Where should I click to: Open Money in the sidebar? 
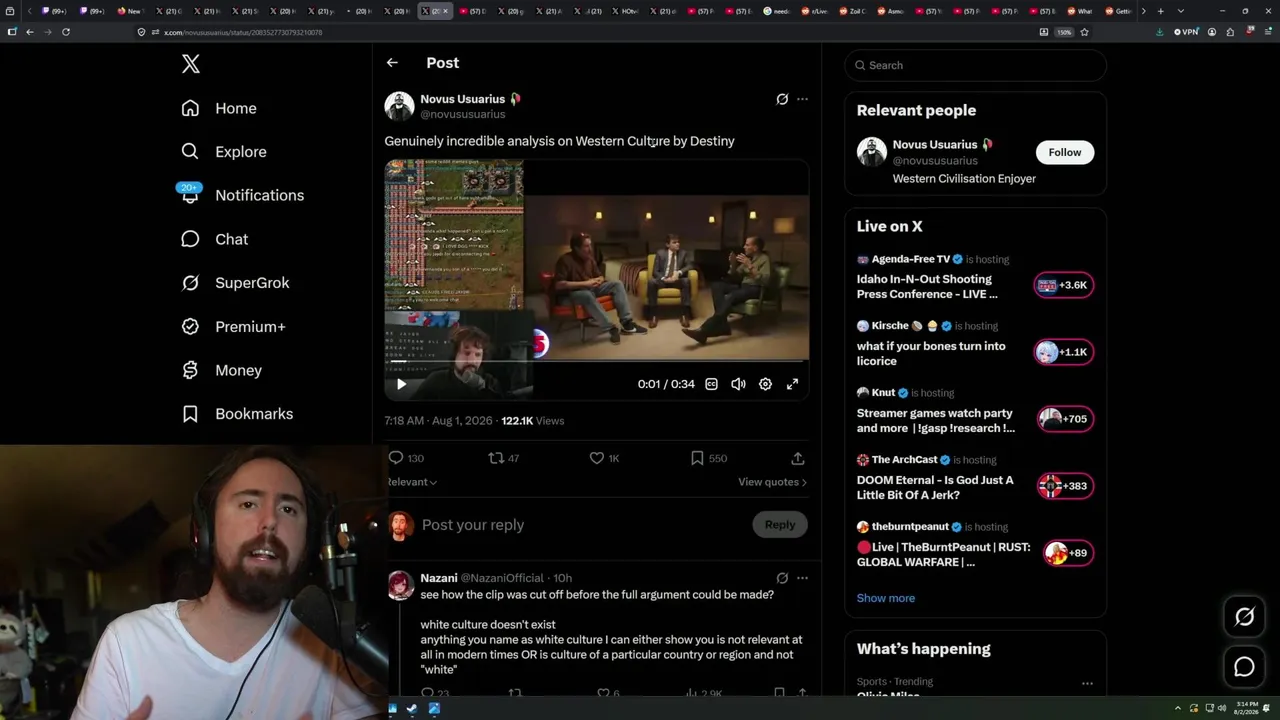pyautogui.click(x=221, y=370)
